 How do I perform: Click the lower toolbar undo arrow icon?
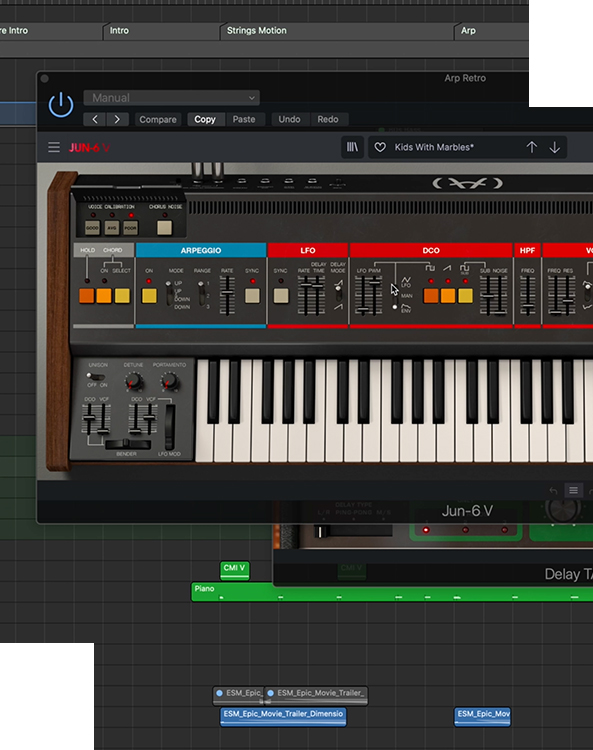point(553,490)
